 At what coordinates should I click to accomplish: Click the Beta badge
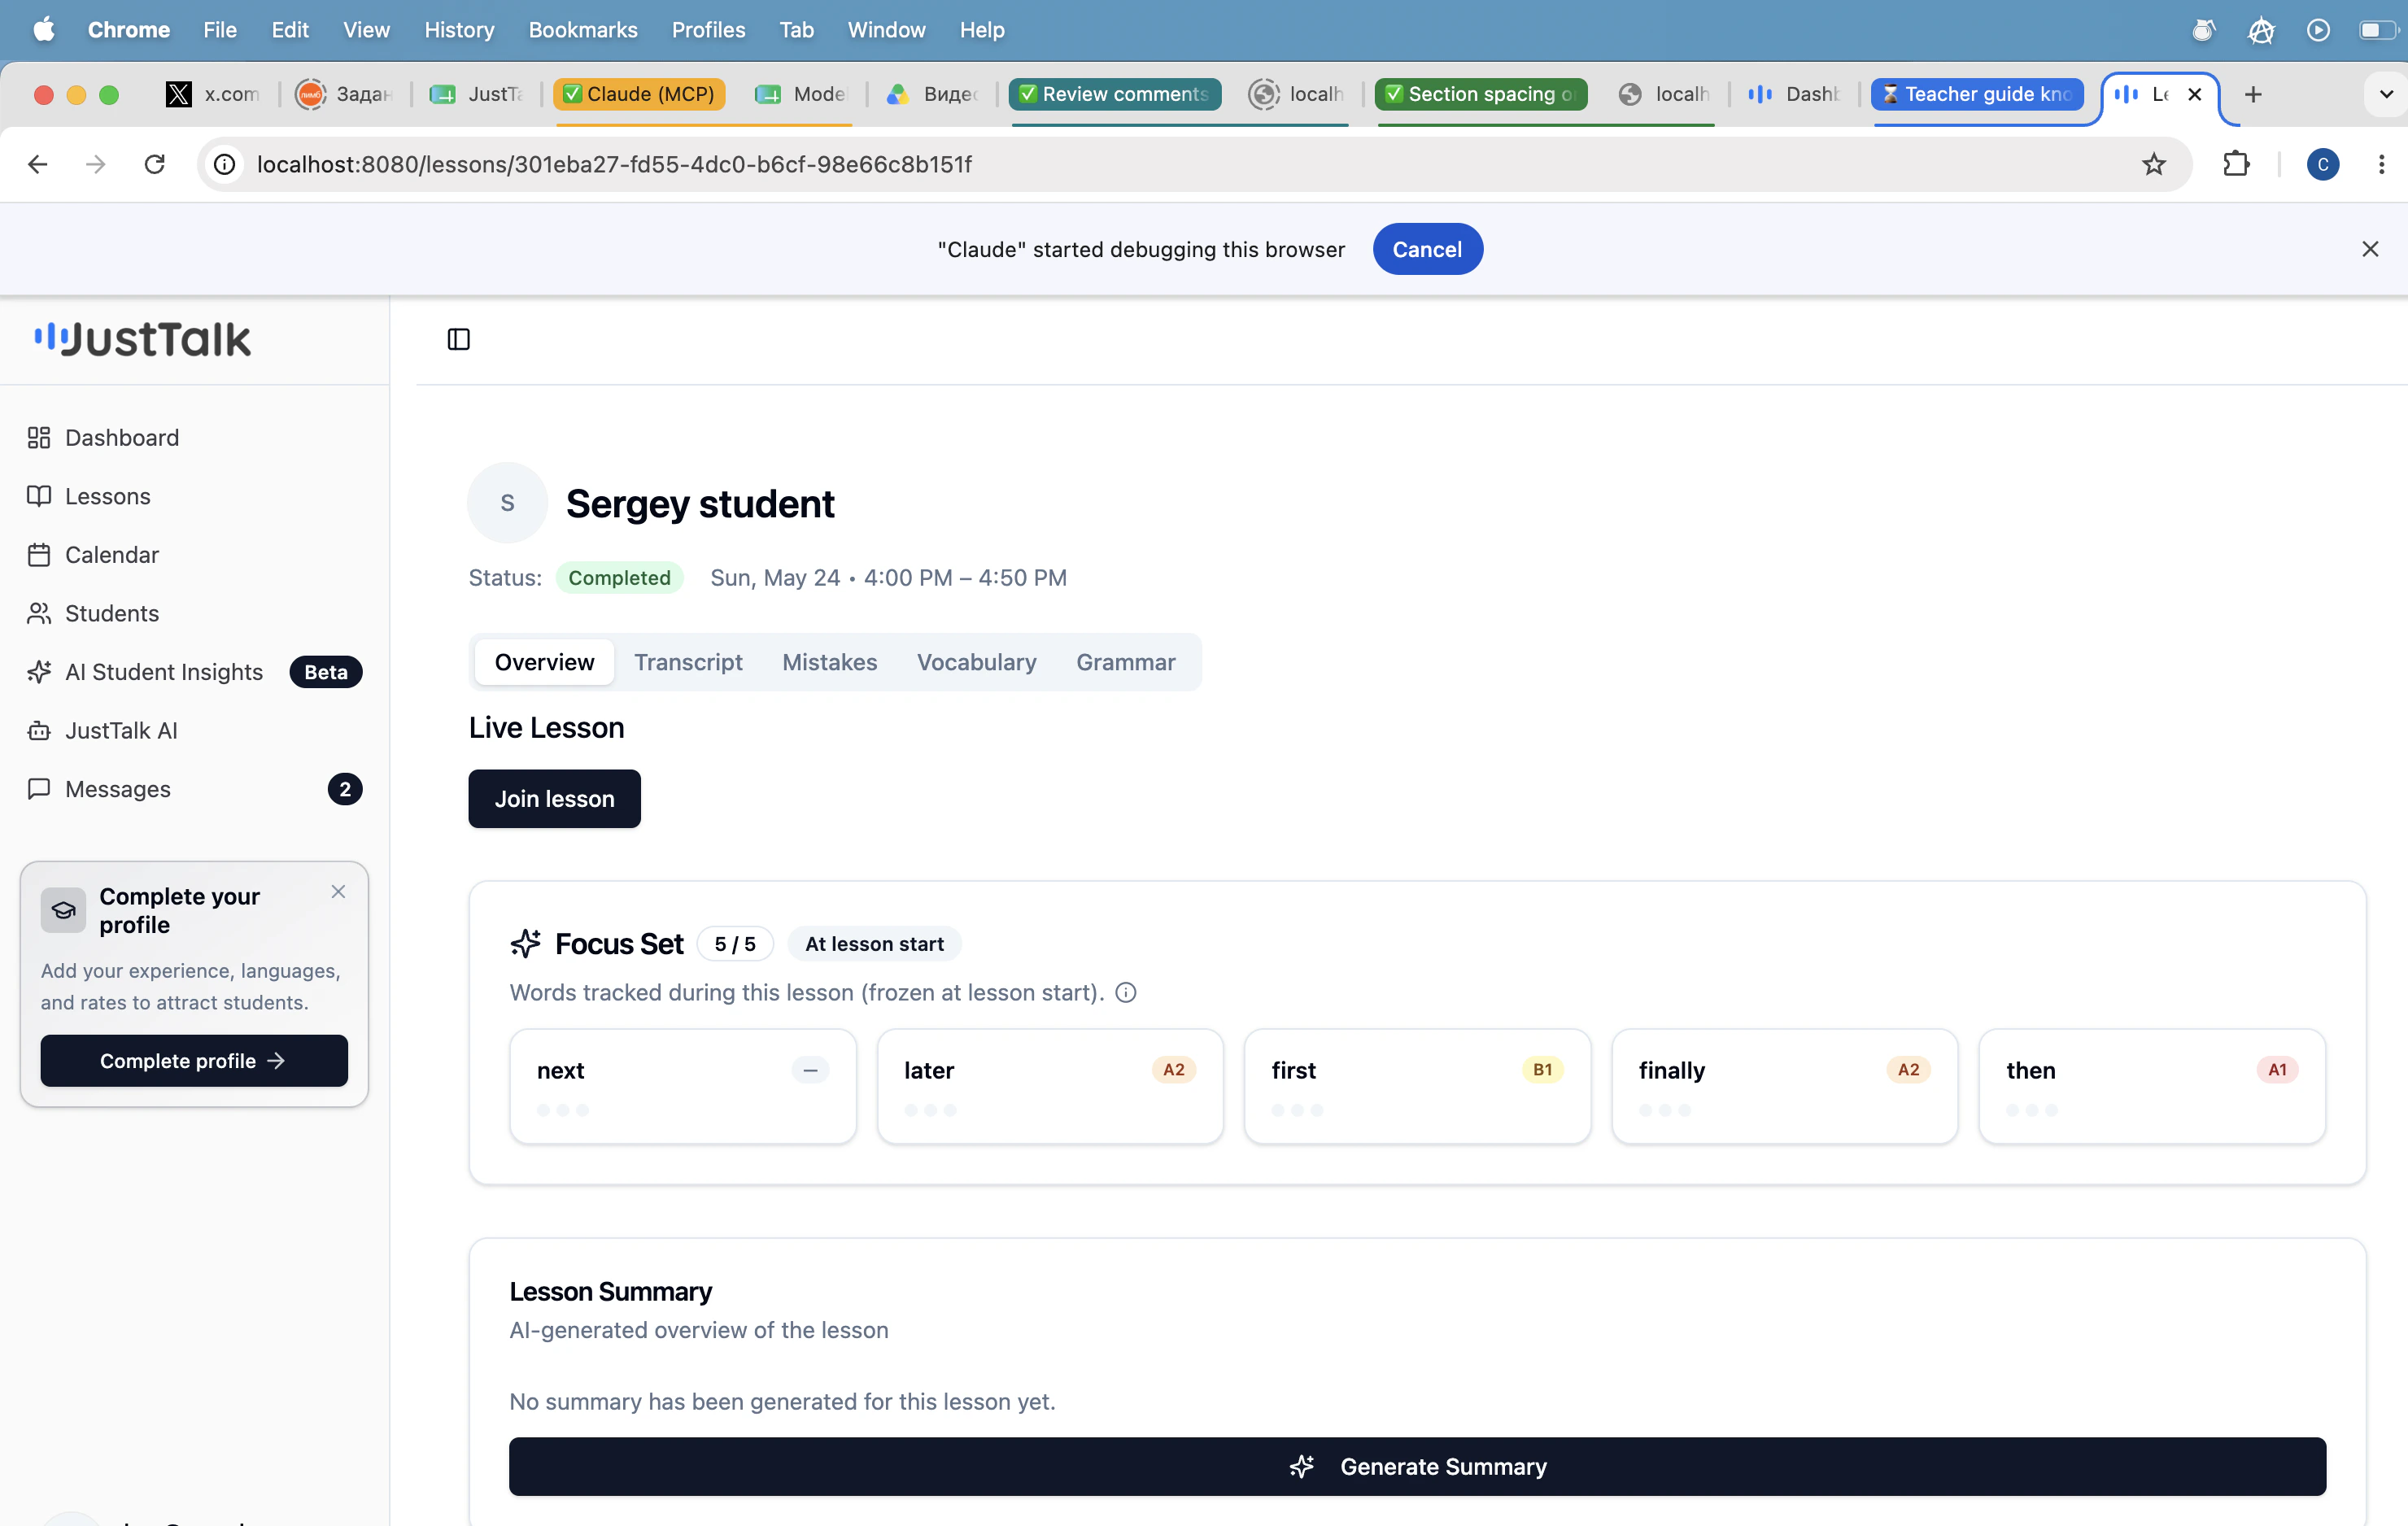pos(326,672)
